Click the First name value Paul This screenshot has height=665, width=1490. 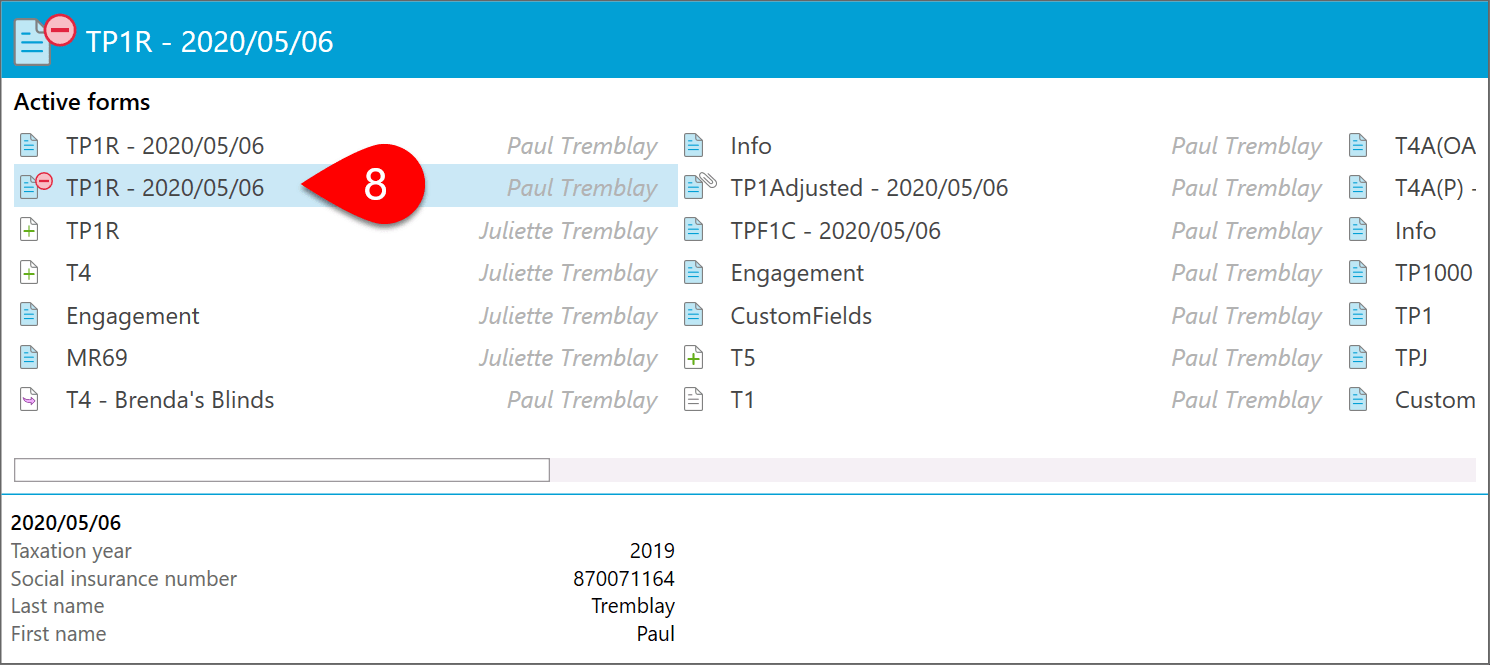pyautogui.click(x=656, y=634)
